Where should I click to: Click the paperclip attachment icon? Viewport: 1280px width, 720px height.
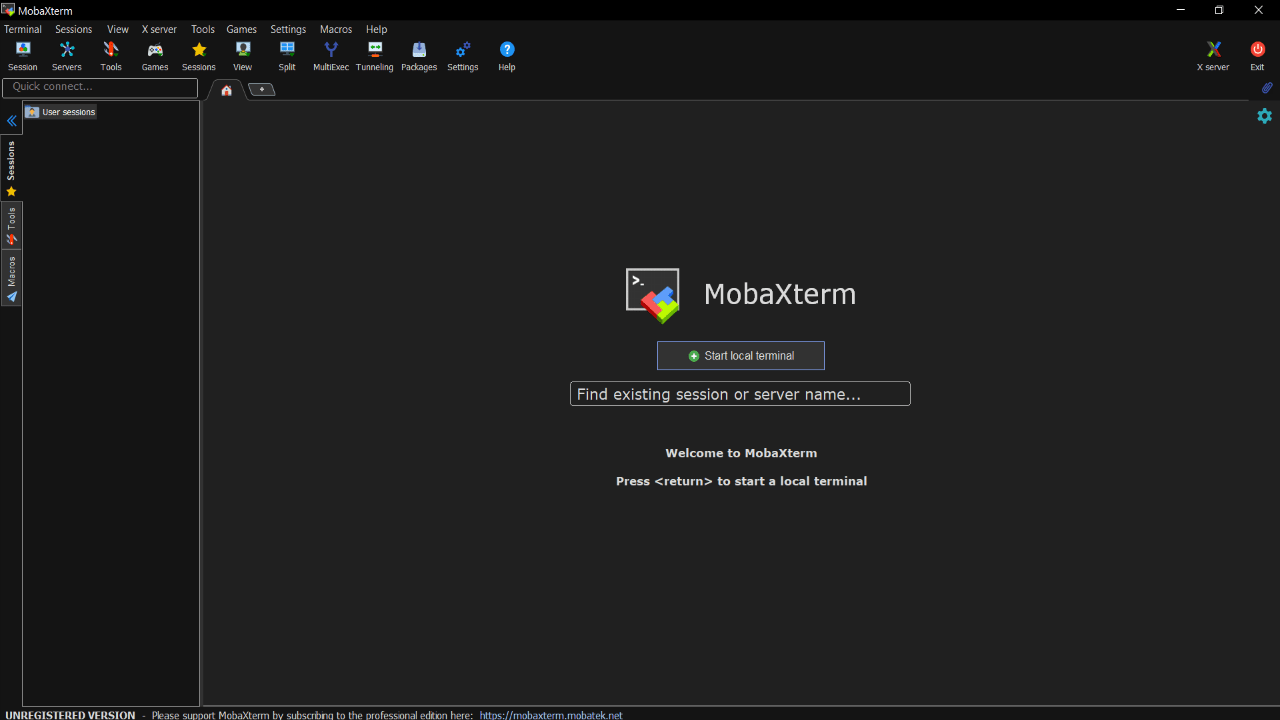tap(1267, 88)
